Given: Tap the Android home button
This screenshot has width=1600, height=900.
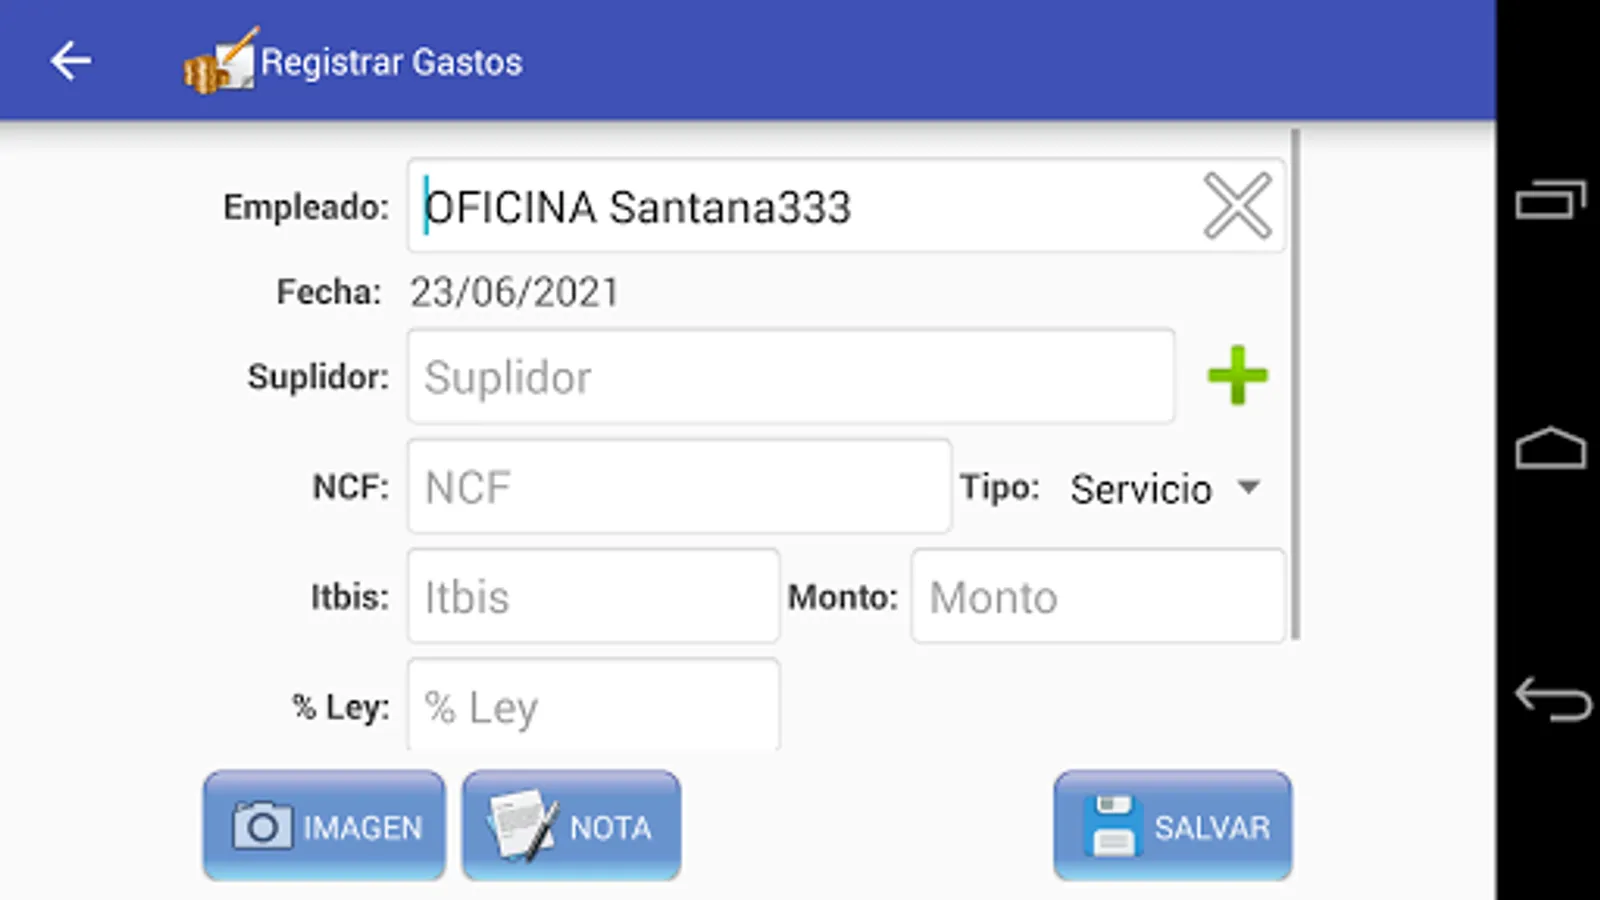Looking at the screenshot, I should [x=1550, y=448].
